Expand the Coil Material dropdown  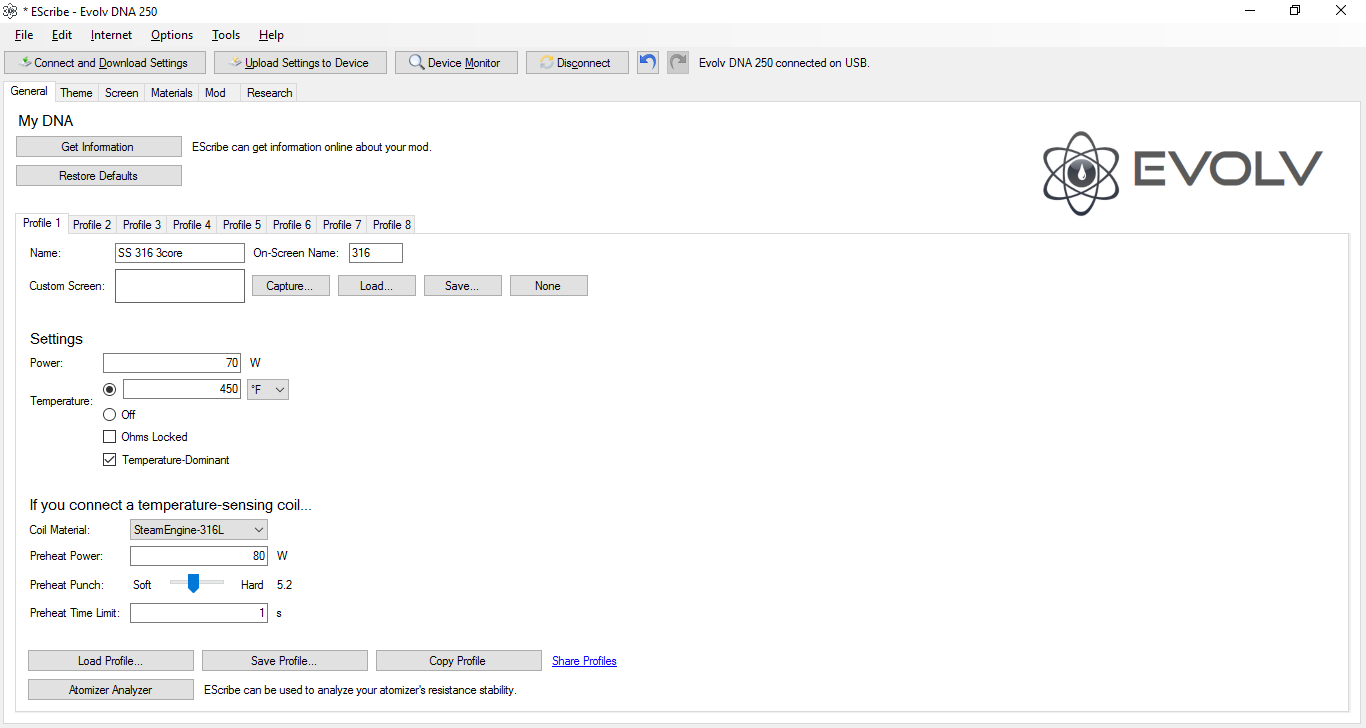pos(199,530)
